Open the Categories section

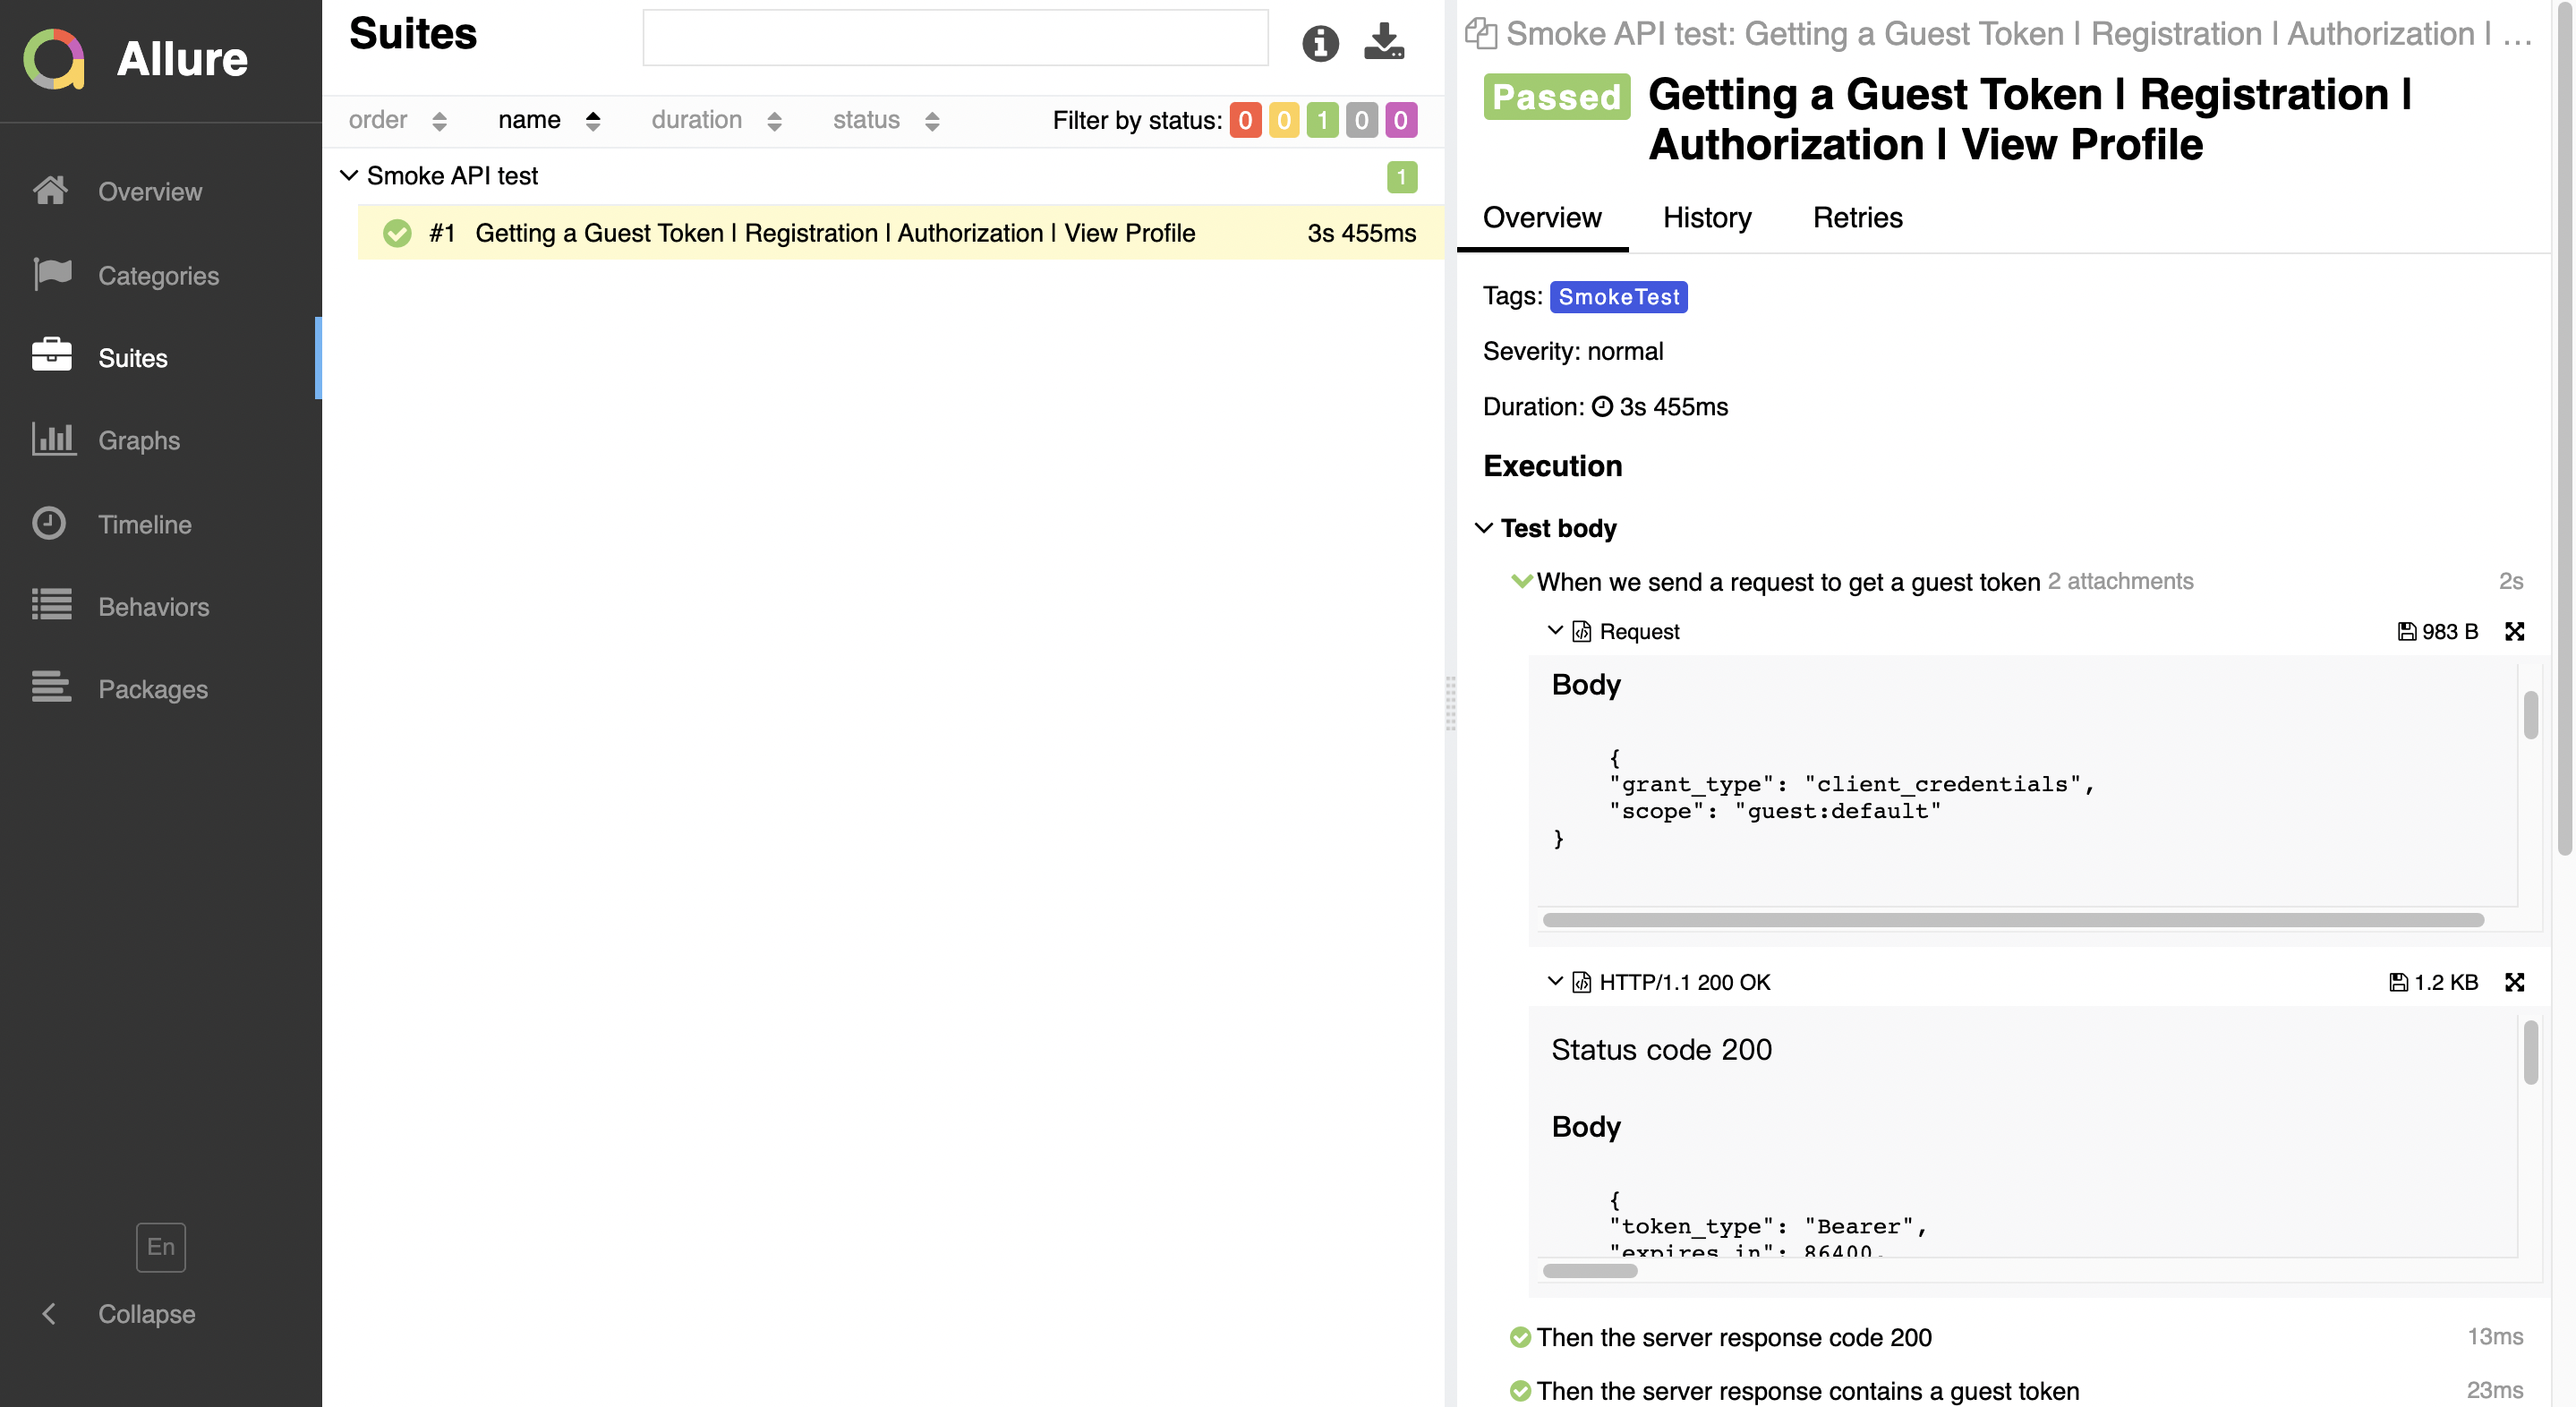[159, 276]
